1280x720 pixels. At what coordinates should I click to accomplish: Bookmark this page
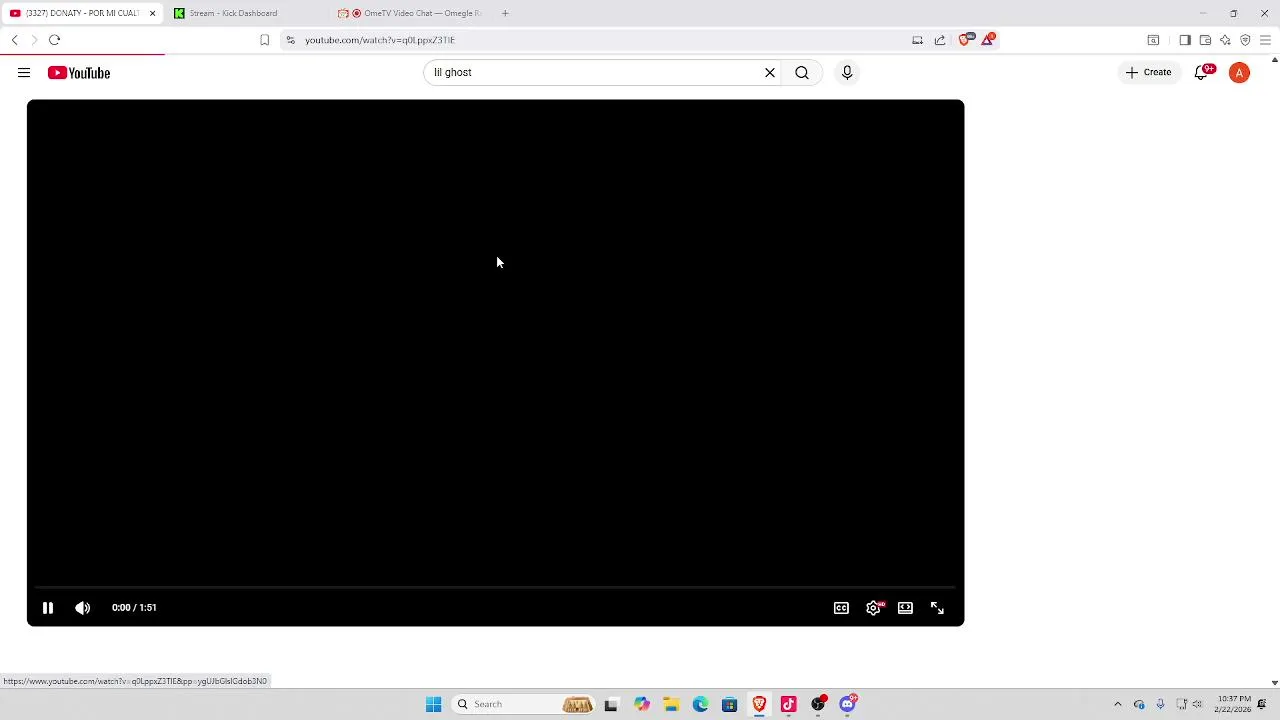[x=264, y=40]
